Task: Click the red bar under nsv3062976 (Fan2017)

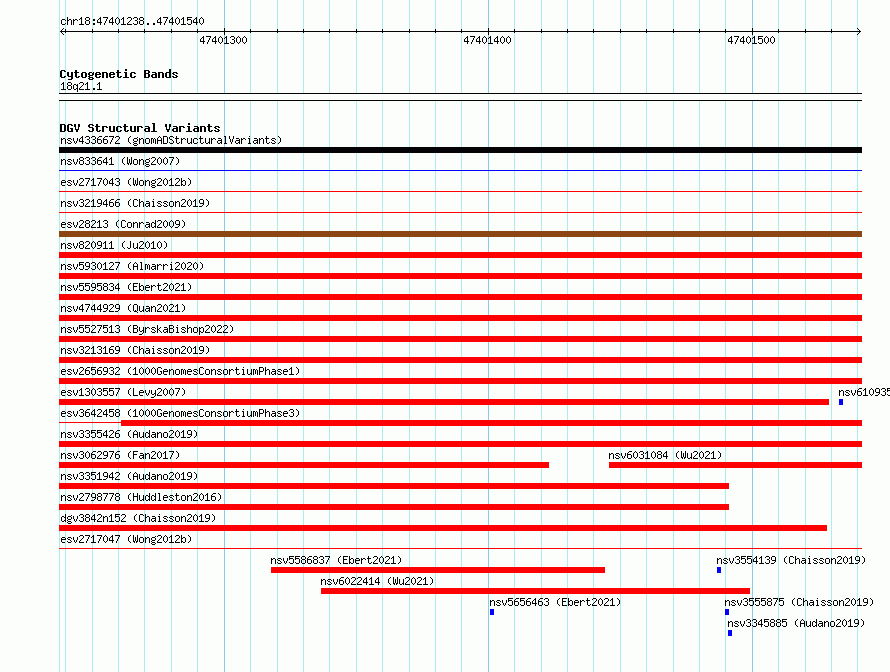Action: [304, 465]
